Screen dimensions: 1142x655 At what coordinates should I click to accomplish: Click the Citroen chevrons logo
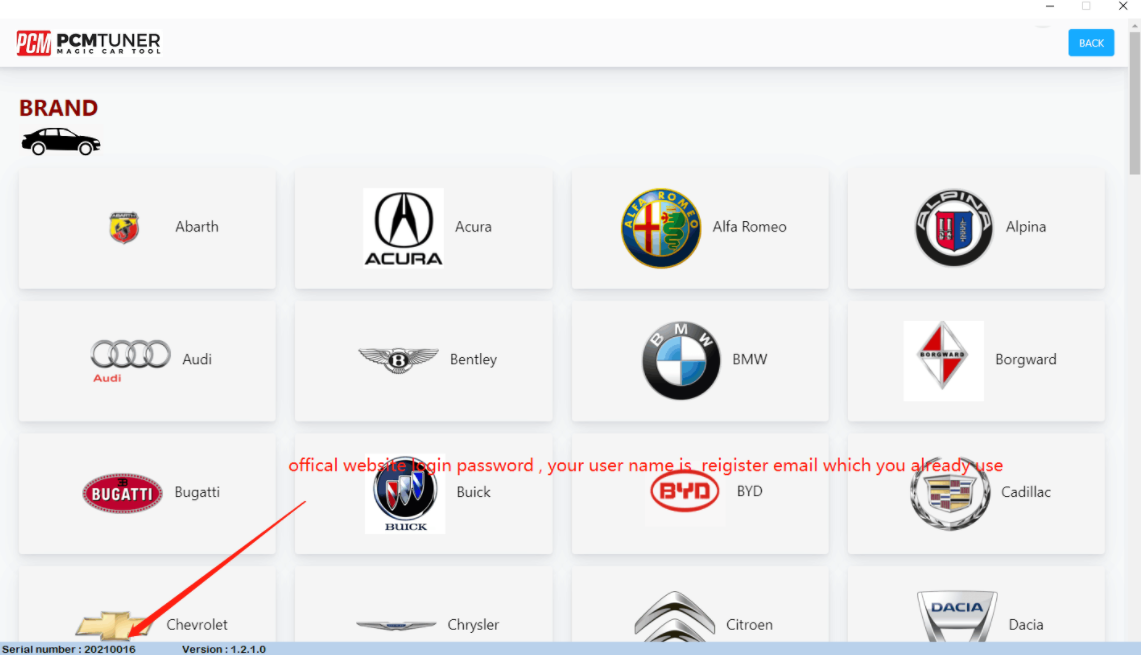click(674, 616)
